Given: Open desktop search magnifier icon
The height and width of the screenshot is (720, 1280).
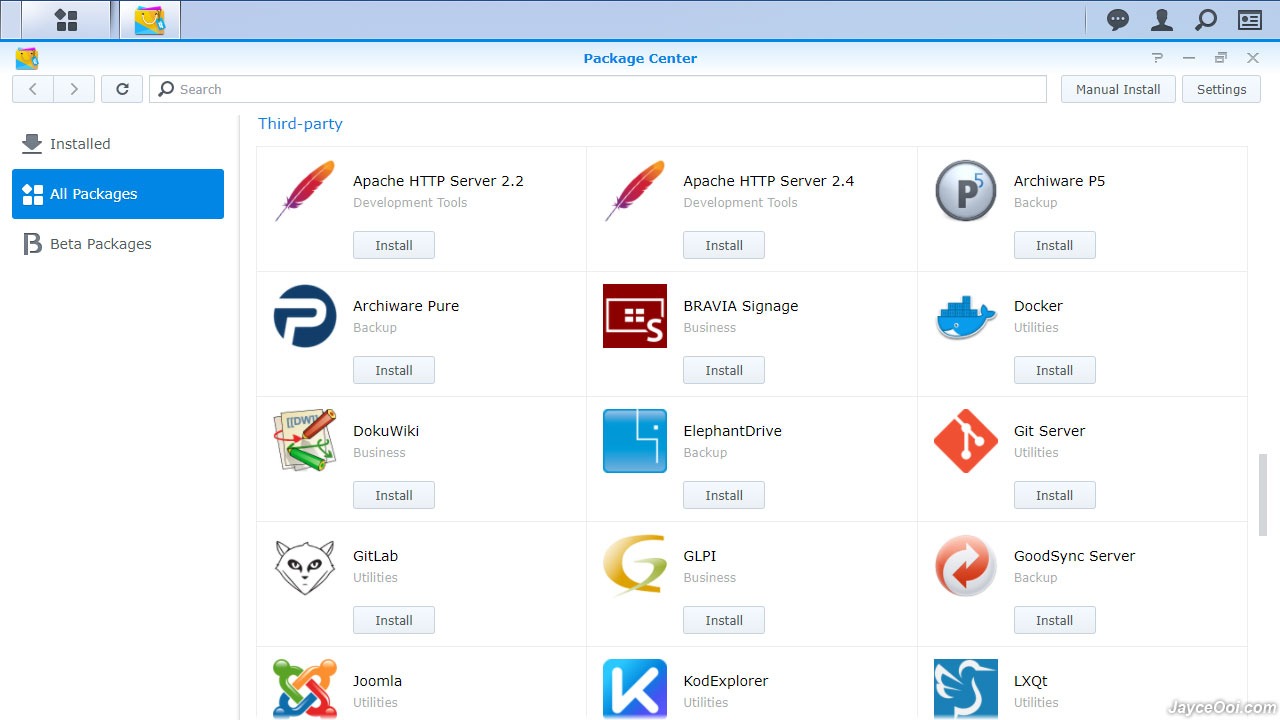Looking at the screenshot, I should click(x=1206, y=20).
